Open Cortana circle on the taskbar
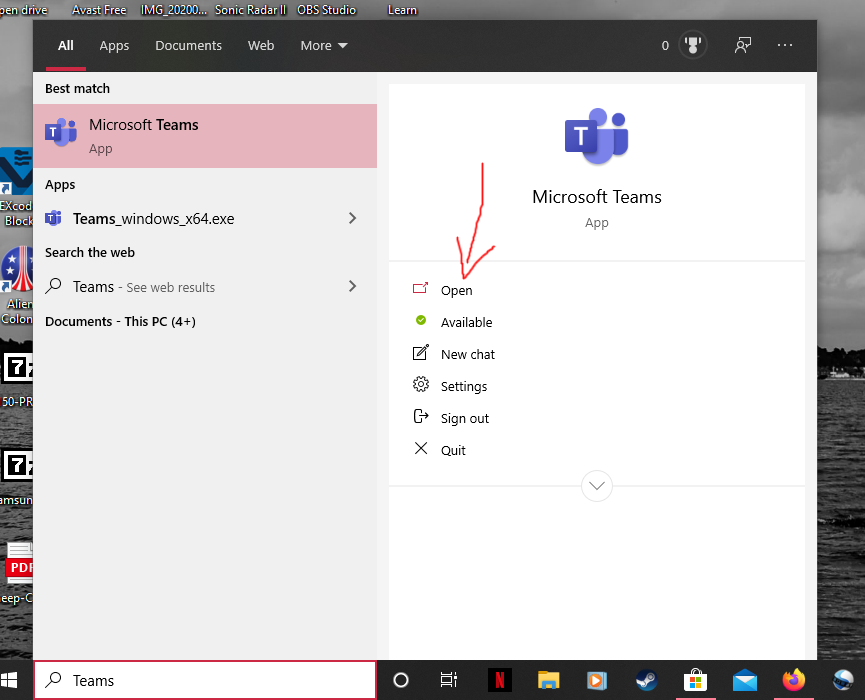865x700 pixels. point(401,680)
